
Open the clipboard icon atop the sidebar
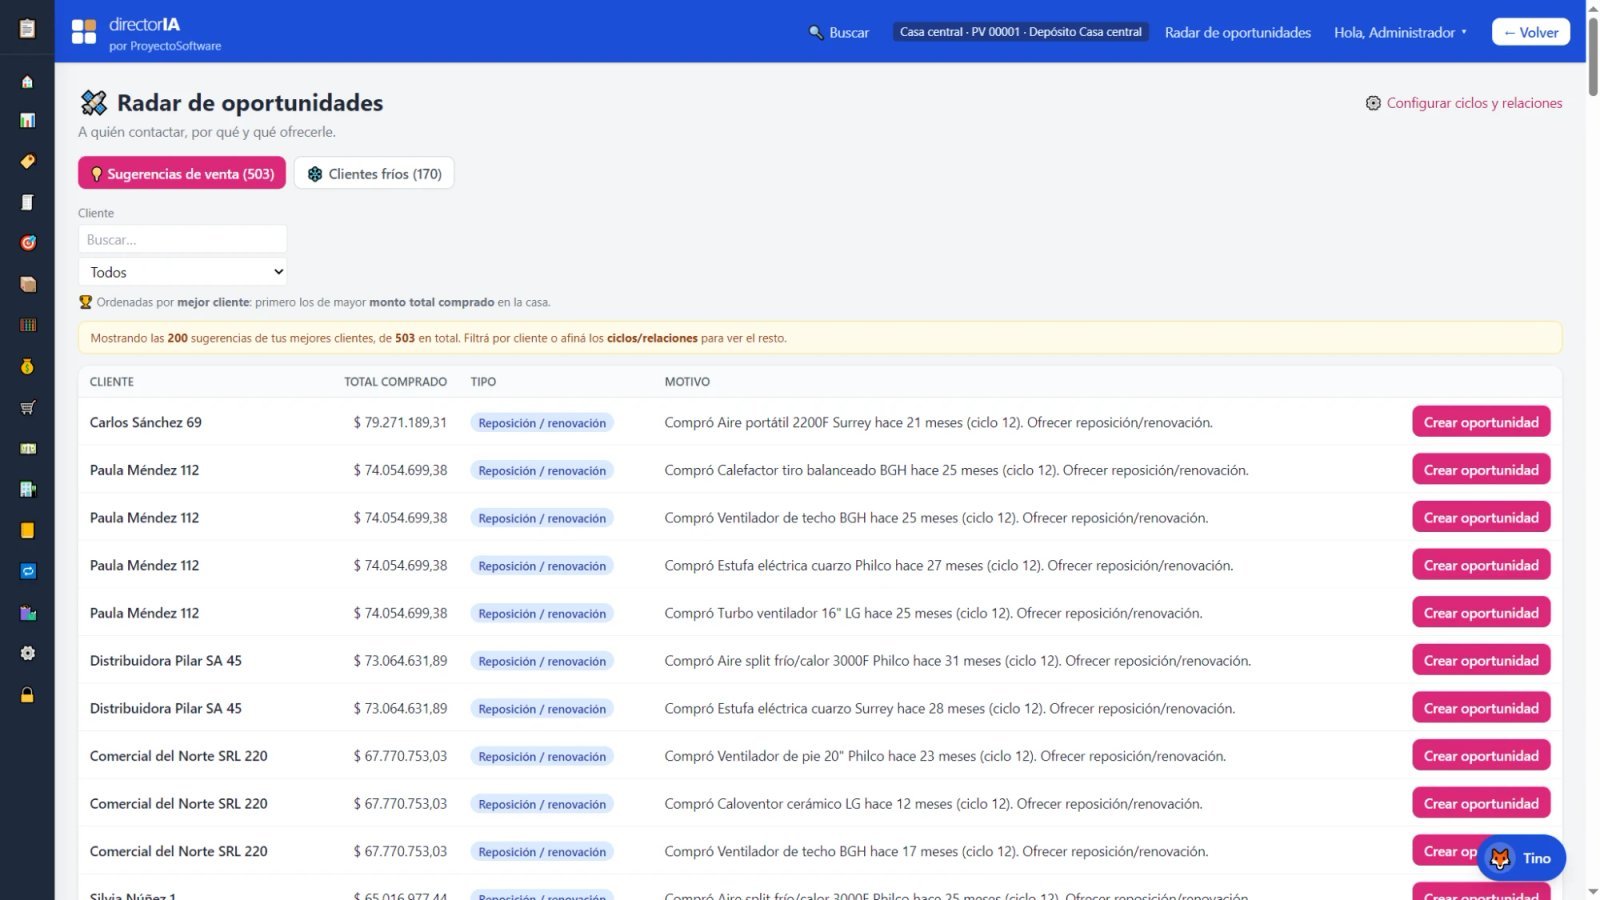[x=27, y=28]
